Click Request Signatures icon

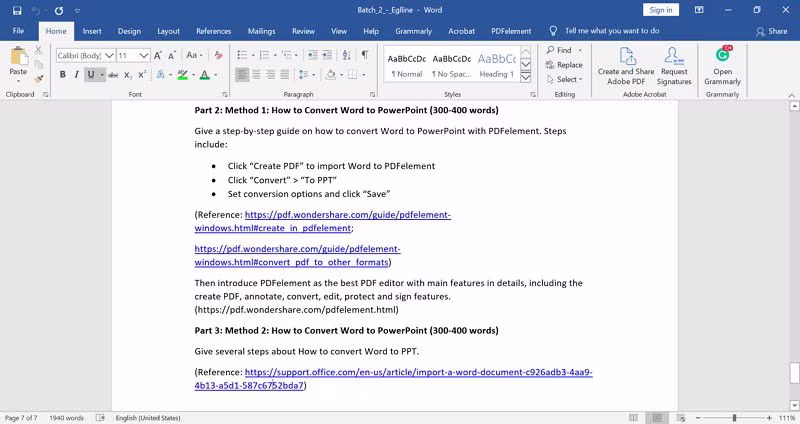click(673, 66)
